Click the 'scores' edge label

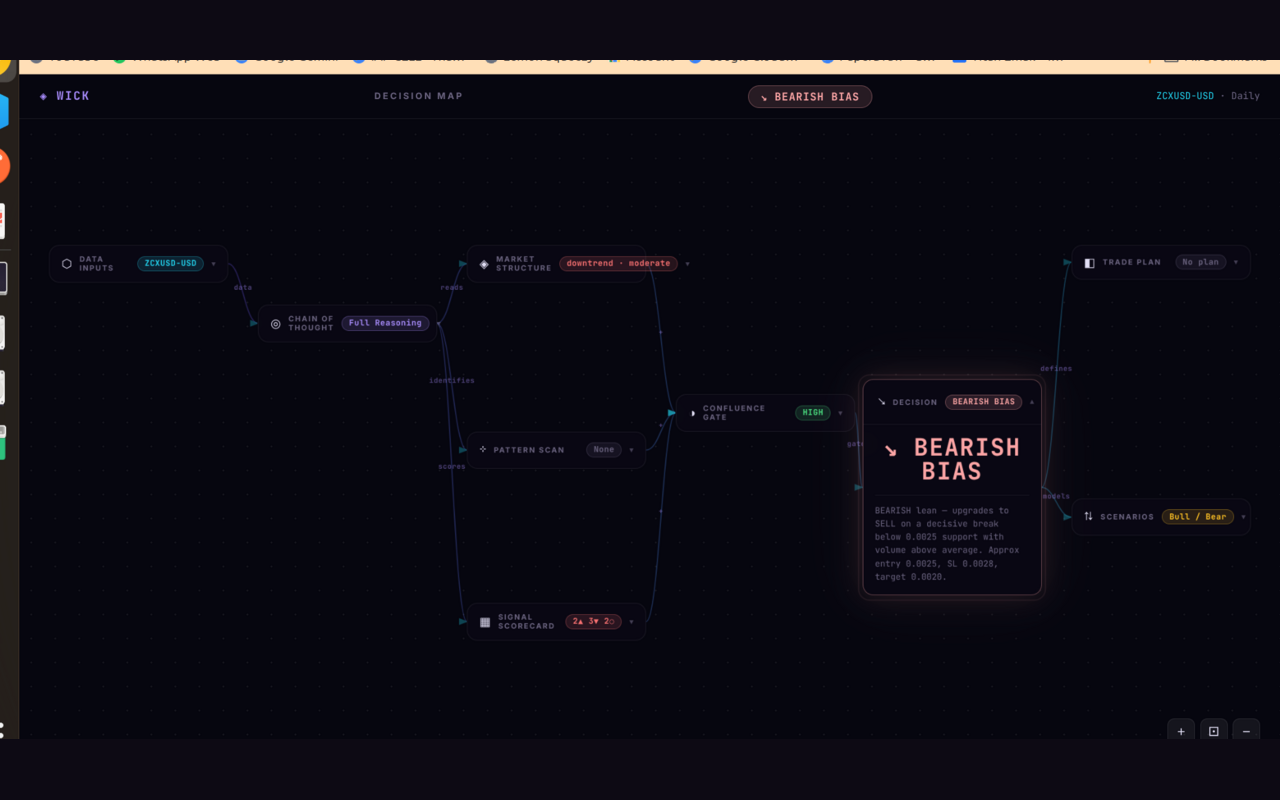452,467
